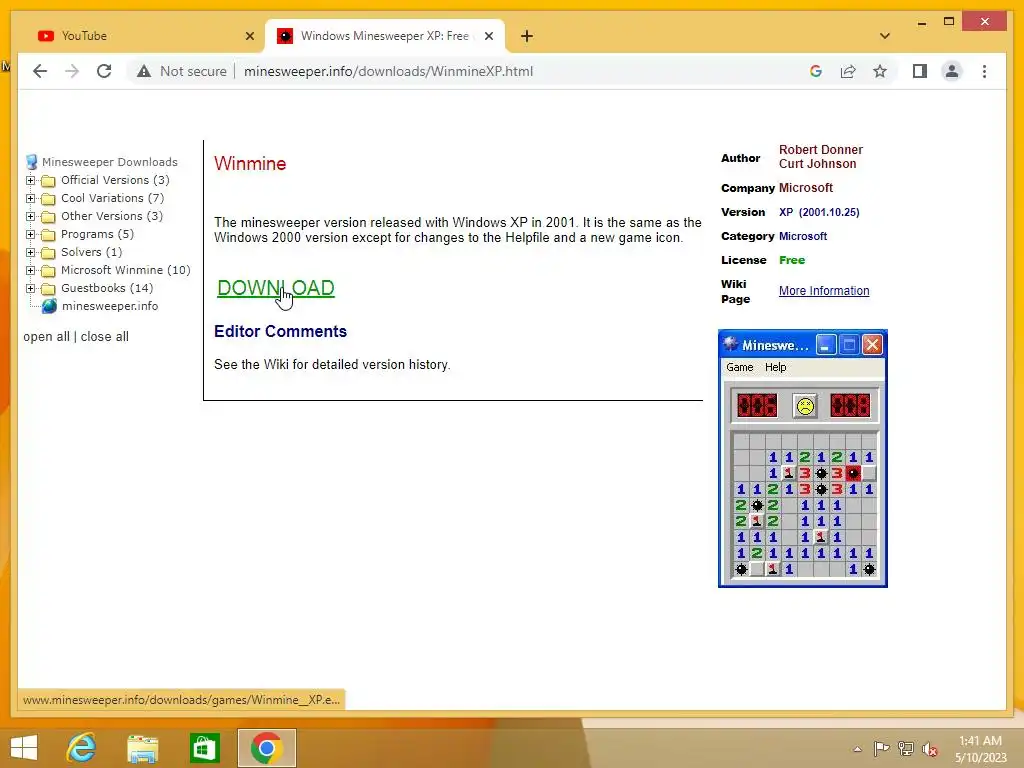
Task: Expand the Guestbooks folder
Action: (30, 287)
